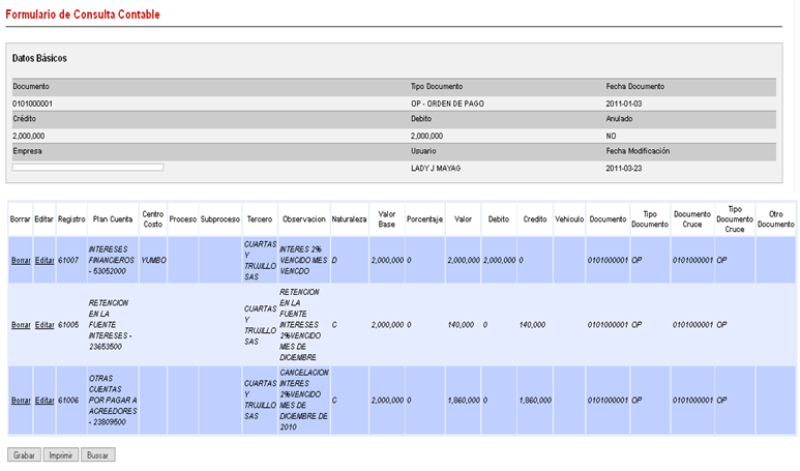800x471 pixels.
Task: Click Borrar for record 61006
Action: 20,400
